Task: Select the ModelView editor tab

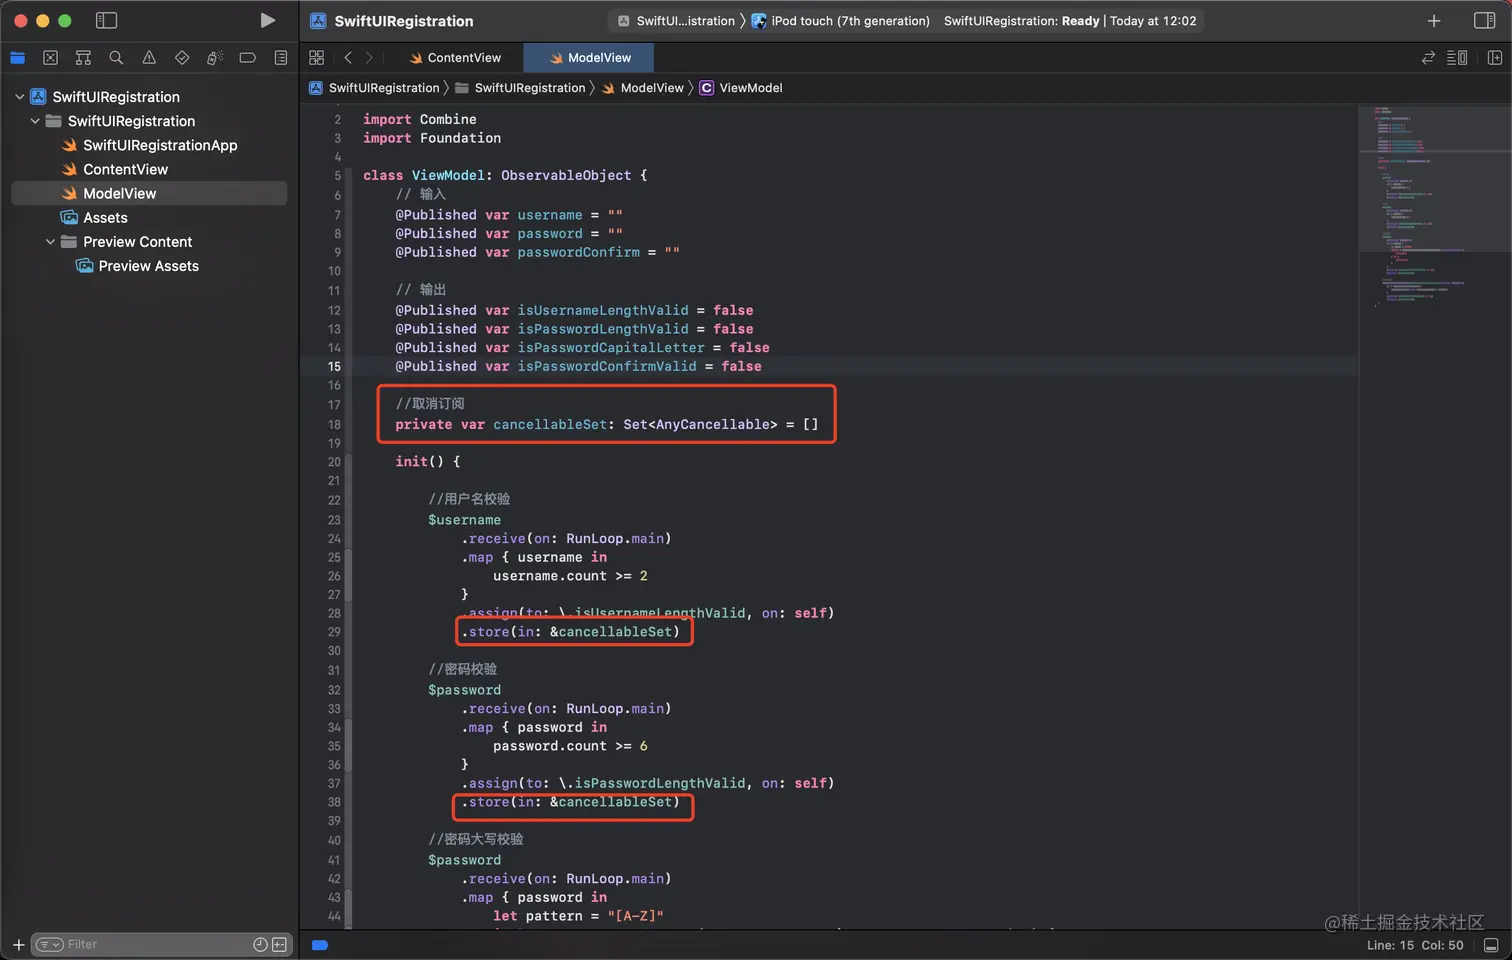Action: [x=589, y=58]
